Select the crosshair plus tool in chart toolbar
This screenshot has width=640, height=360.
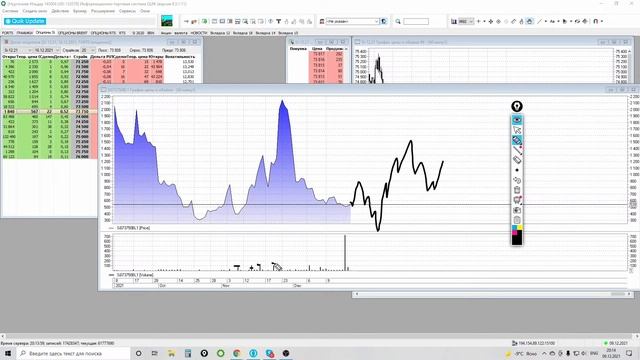pos(479,21)
